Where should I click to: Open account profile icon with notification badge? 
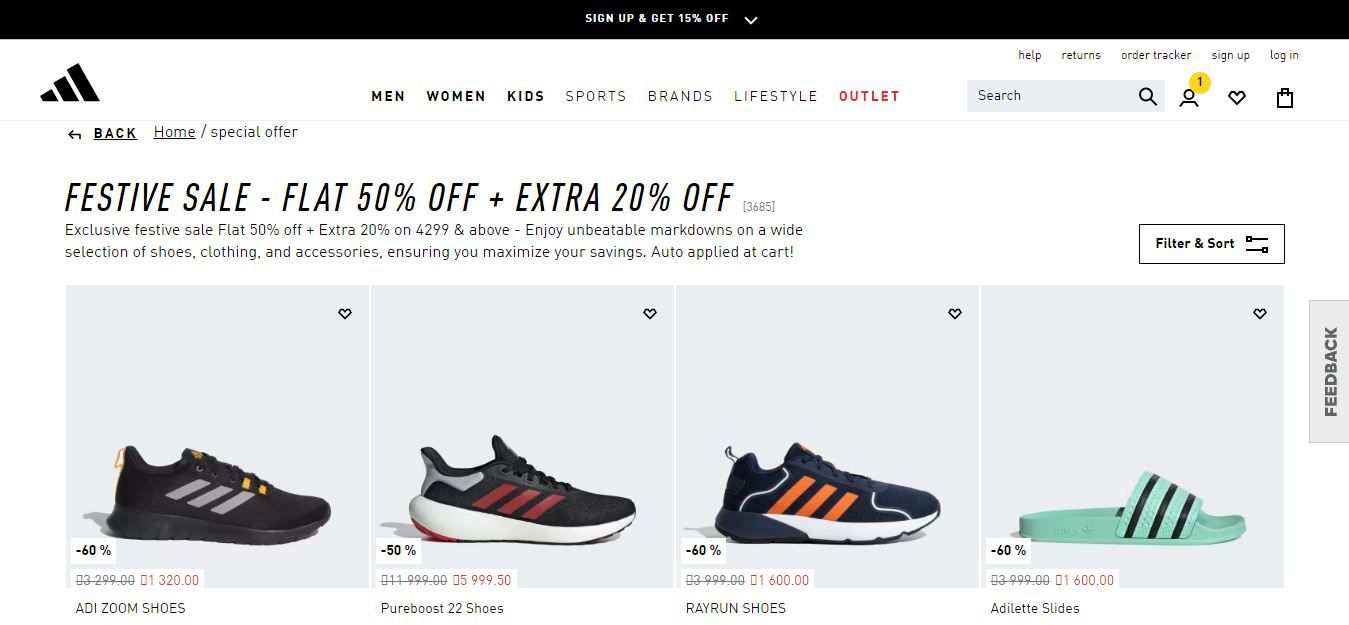click(x=1188, y=97)
